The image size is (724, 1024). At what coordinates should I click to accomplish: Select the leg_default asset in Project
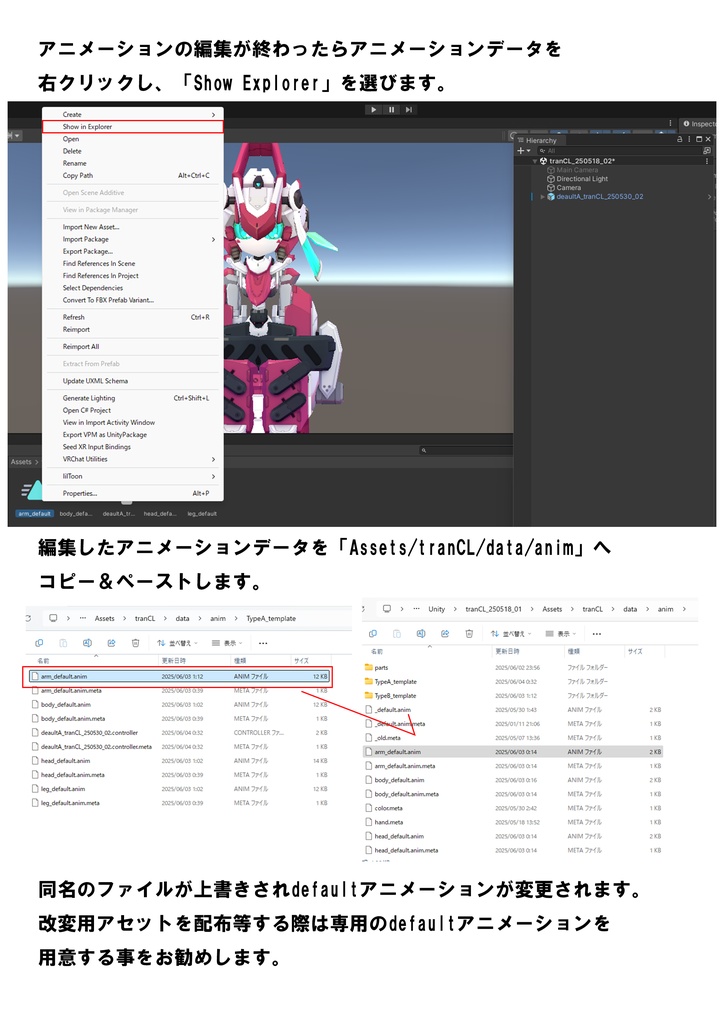click(x=202, y=514)
